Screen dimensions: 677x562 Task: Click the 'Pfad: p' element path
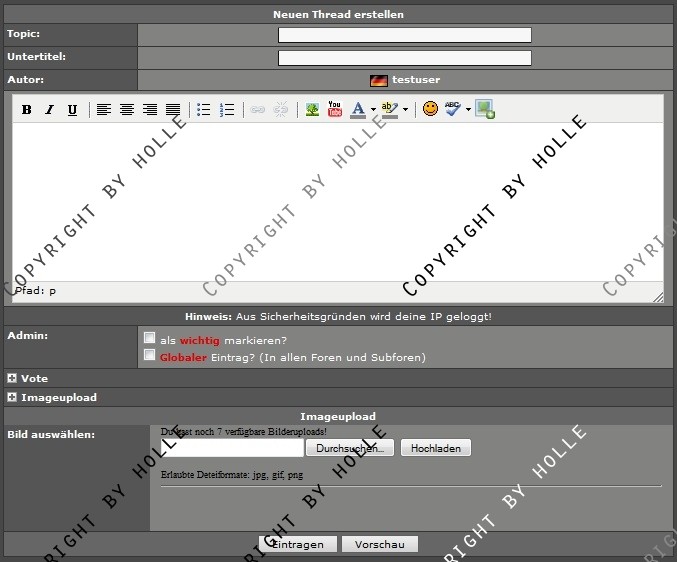35,290
